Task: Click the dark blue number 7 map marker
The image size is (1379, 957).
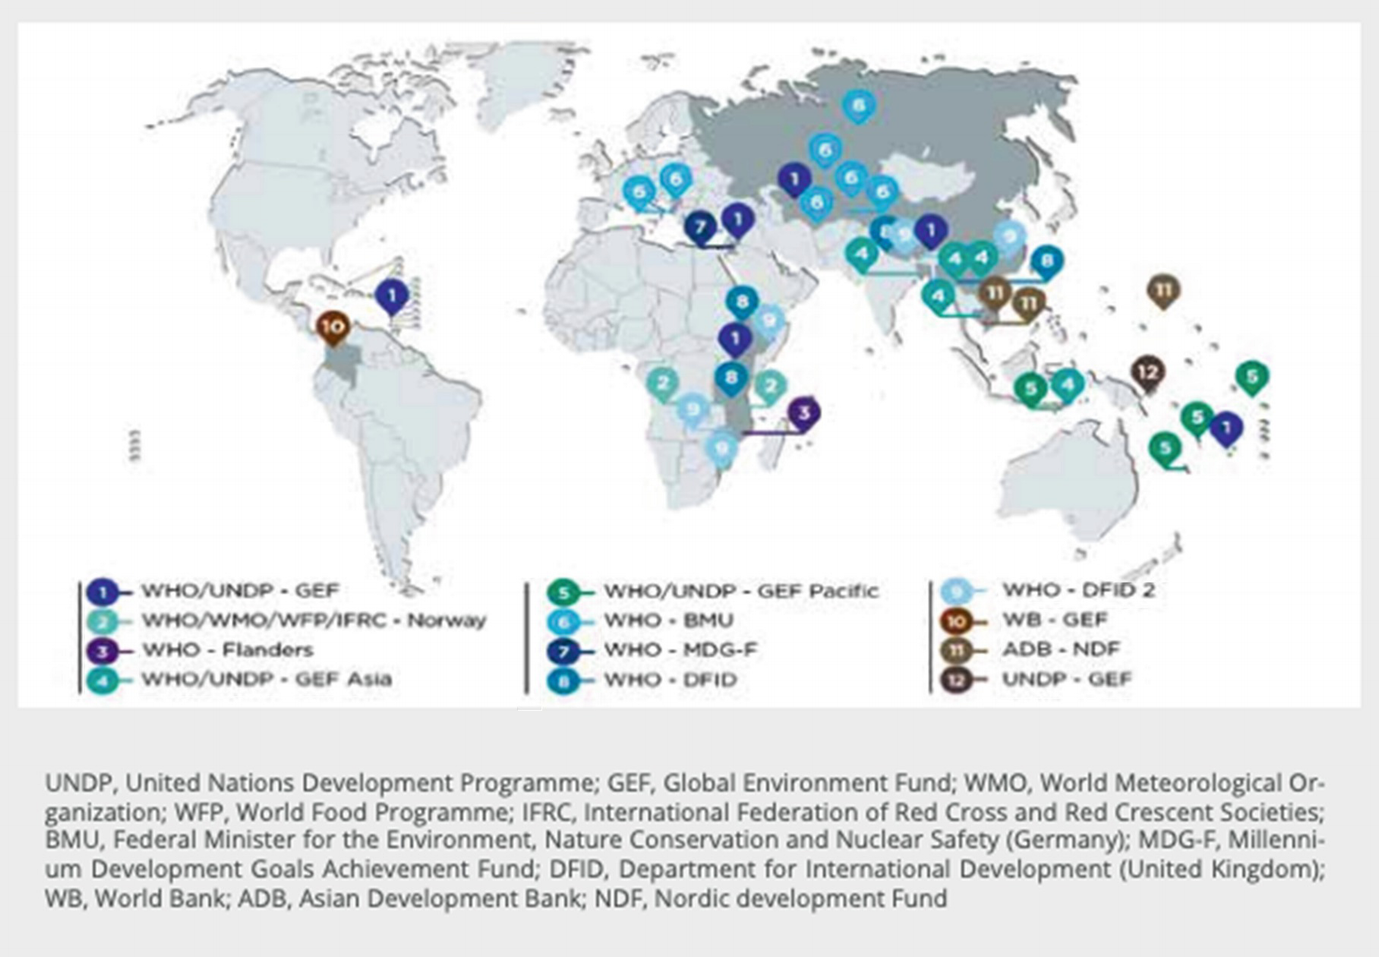Action: tap(700, 227)
